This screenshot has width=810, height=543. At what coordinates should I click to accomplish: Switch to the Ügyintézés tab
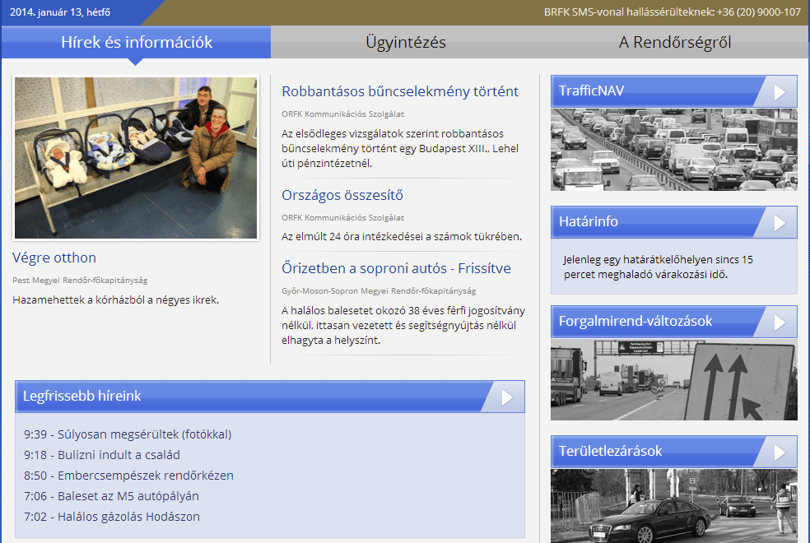406,42
